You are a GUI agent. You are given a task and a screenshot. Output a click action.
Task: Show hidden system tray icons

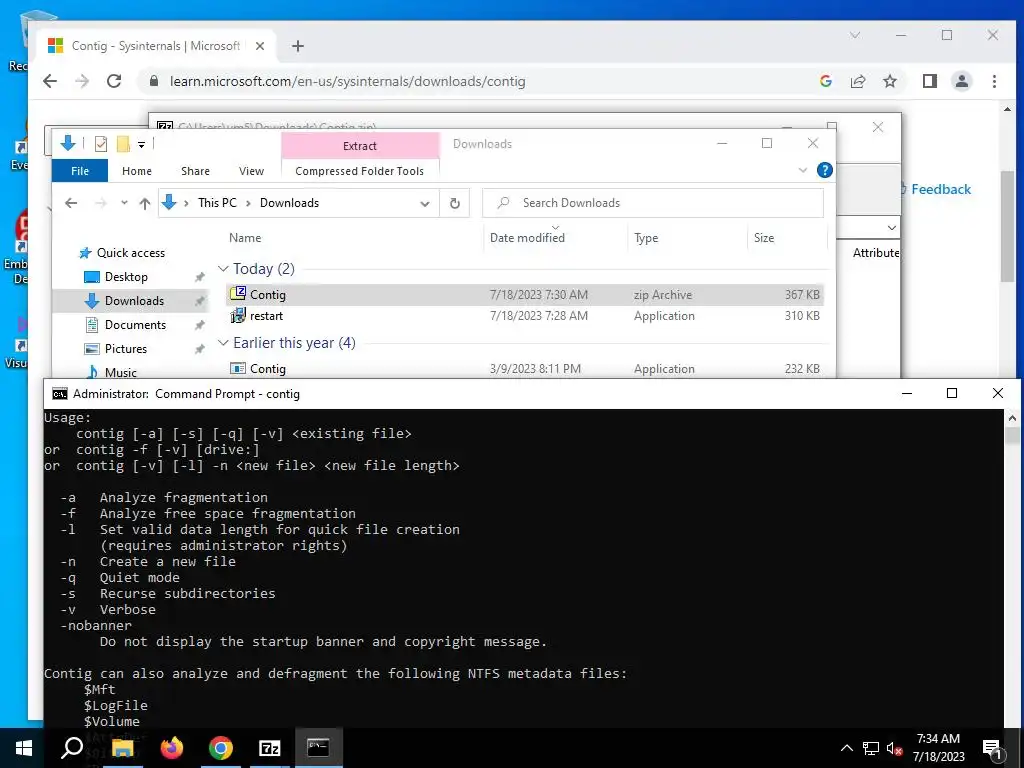[x=846, y=748]
